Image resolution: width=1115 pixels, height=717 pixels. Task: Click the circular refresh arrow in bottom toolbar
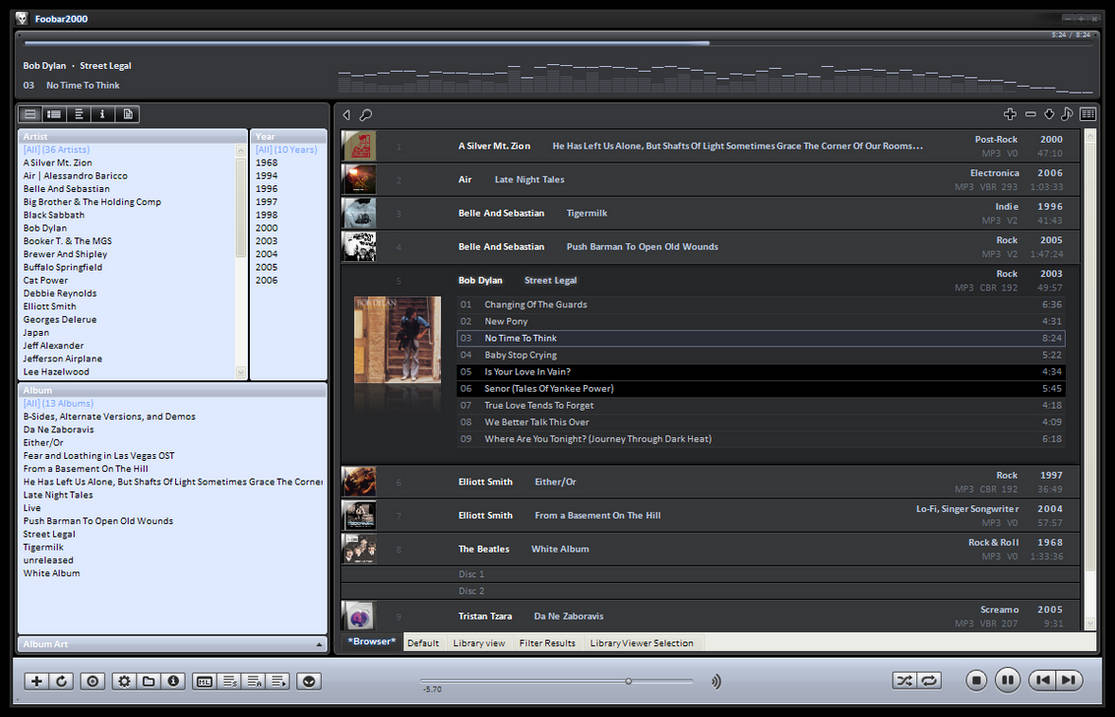61,681
